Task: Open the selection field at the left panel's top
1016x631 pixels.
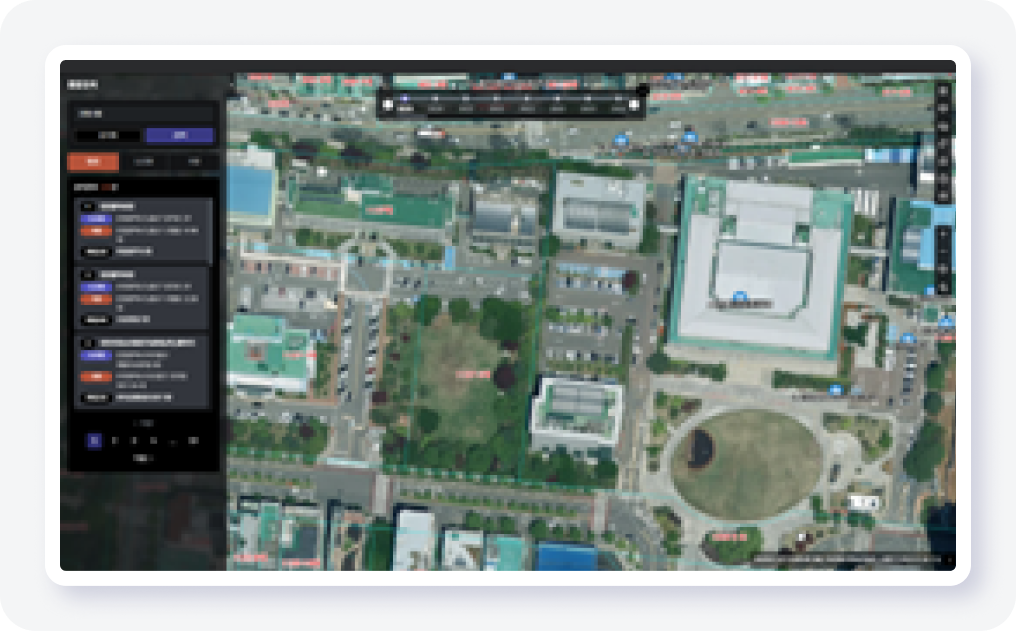Action: [142, 113]
